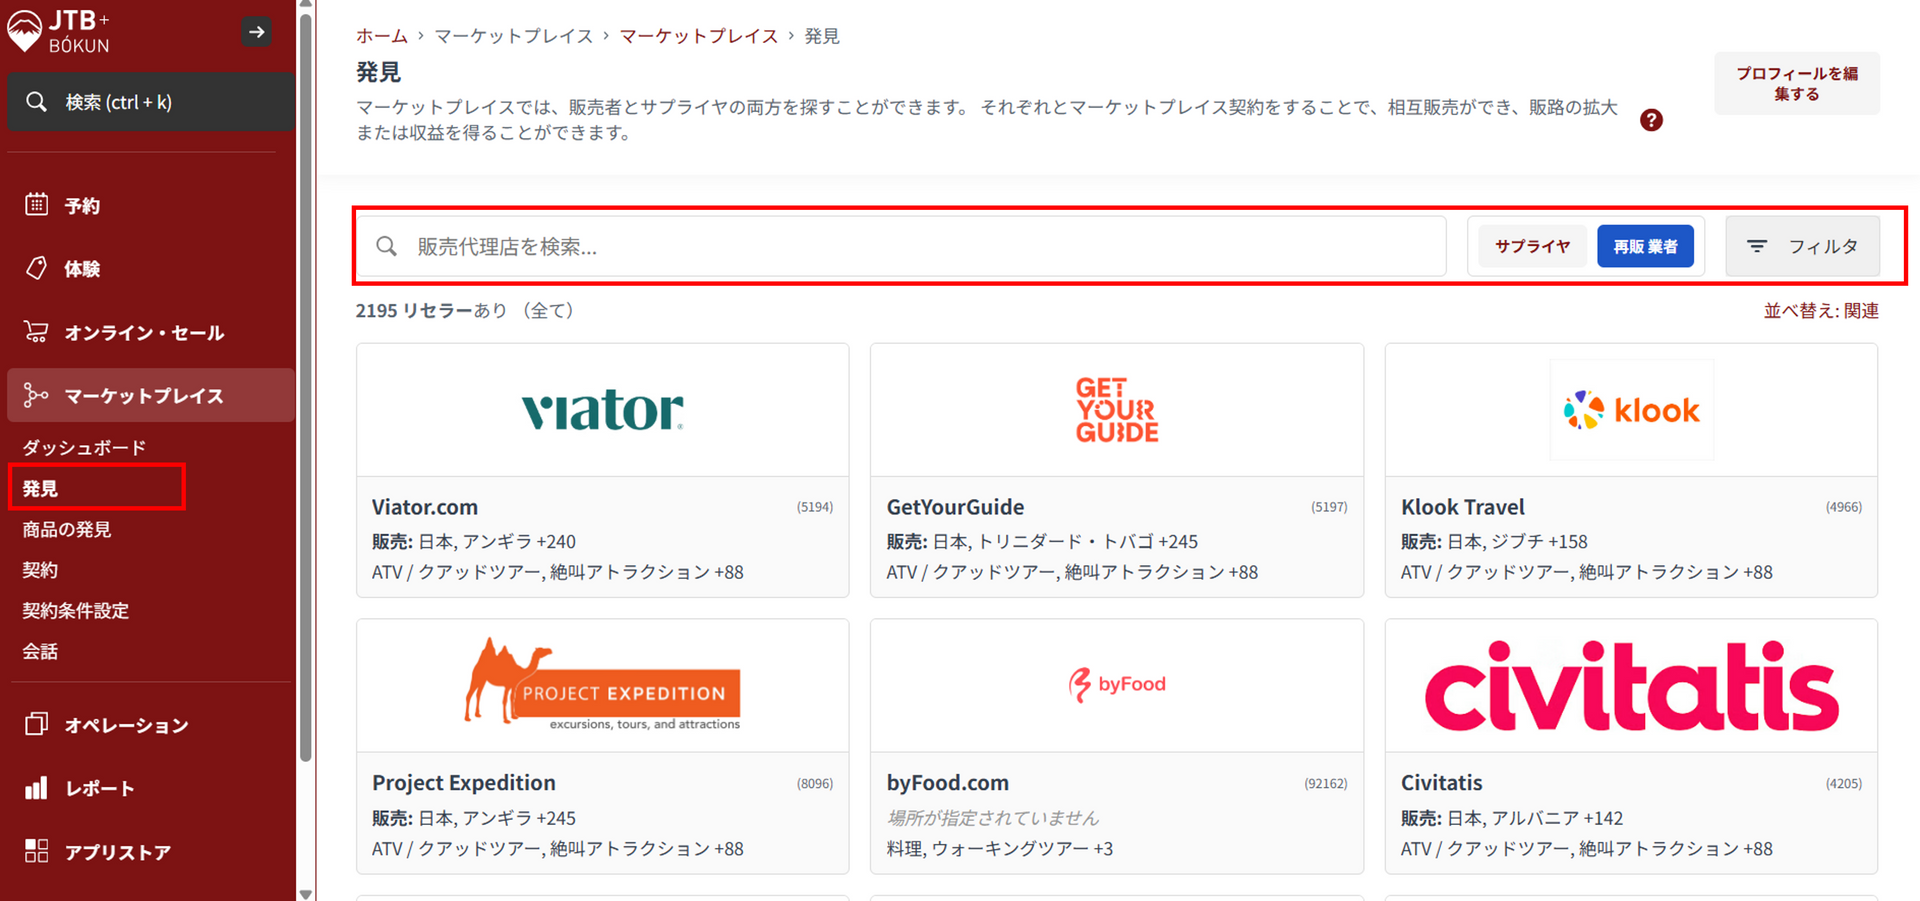
Task: Collapse the マーケットプレイス menu
Action: (x=150, y=395)
